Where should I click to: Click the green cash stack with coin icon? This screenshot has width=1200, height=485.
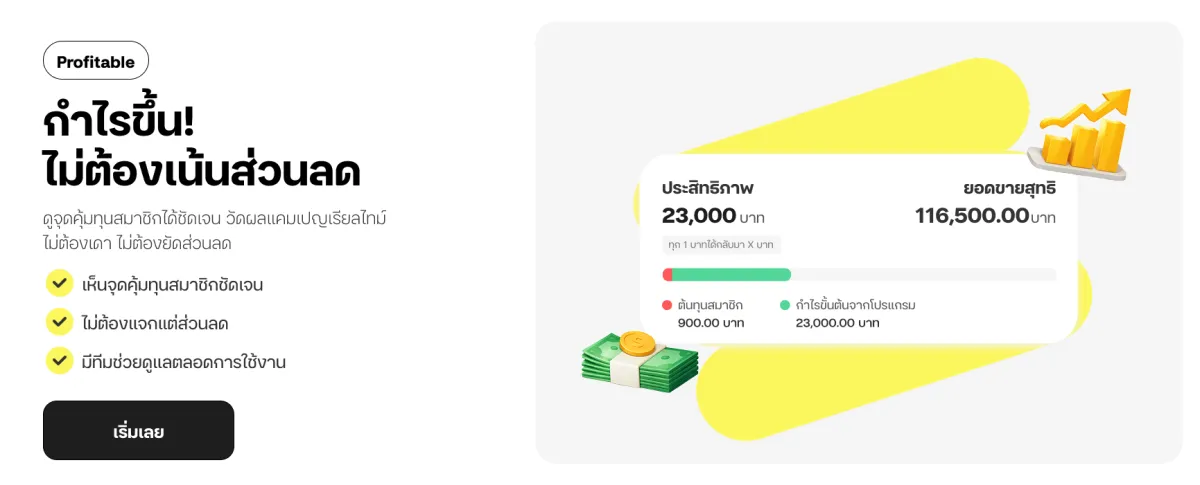coord(640,362)
